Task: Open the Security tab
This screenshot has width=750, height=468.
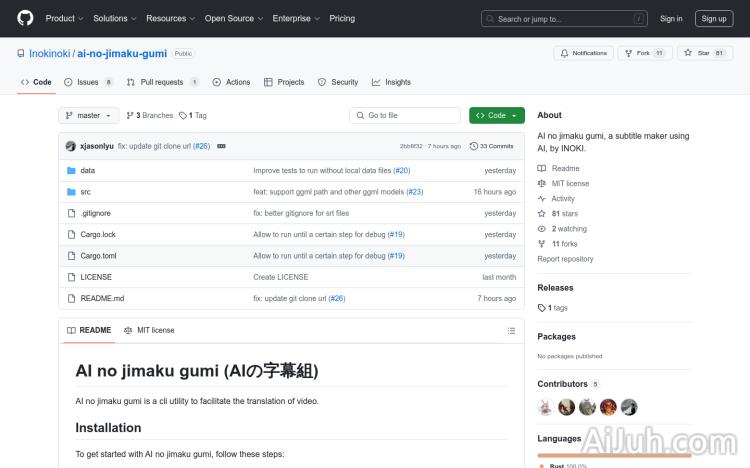Action: pyautogui.click(x=338, y=82)
